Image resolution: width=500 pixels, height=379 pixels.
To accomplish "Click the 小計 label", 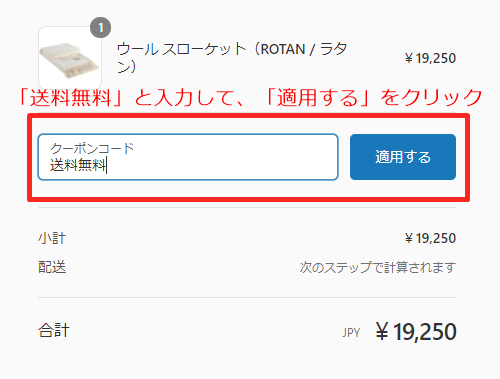I will point(52,238).
